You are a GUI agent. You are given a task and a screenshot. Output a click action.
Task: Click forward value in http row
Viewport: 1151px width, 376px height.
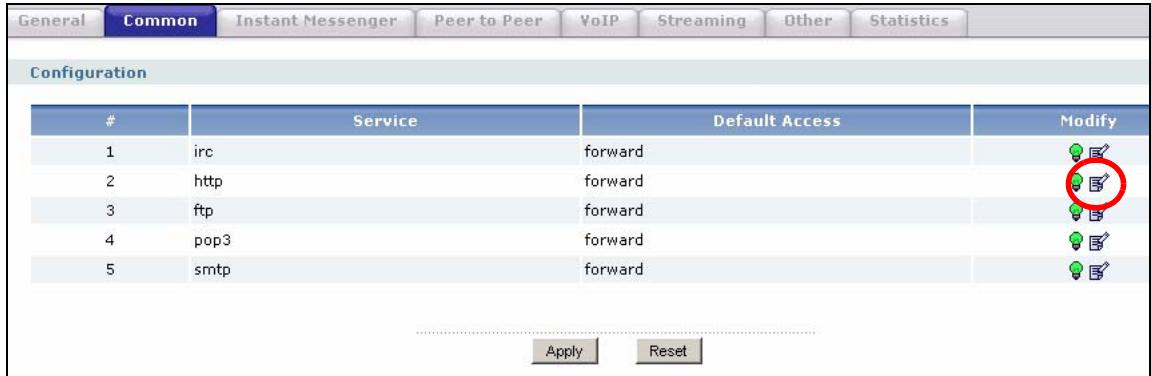click(x=614, y=181)
